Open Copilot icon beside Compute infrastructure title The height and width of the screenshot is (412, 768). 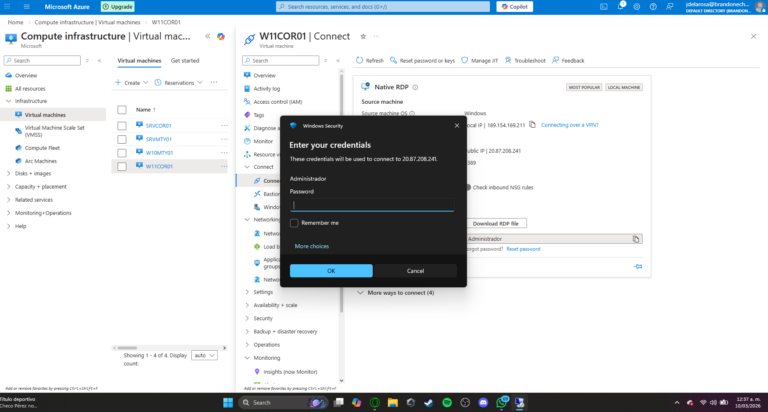click(221, 36)
